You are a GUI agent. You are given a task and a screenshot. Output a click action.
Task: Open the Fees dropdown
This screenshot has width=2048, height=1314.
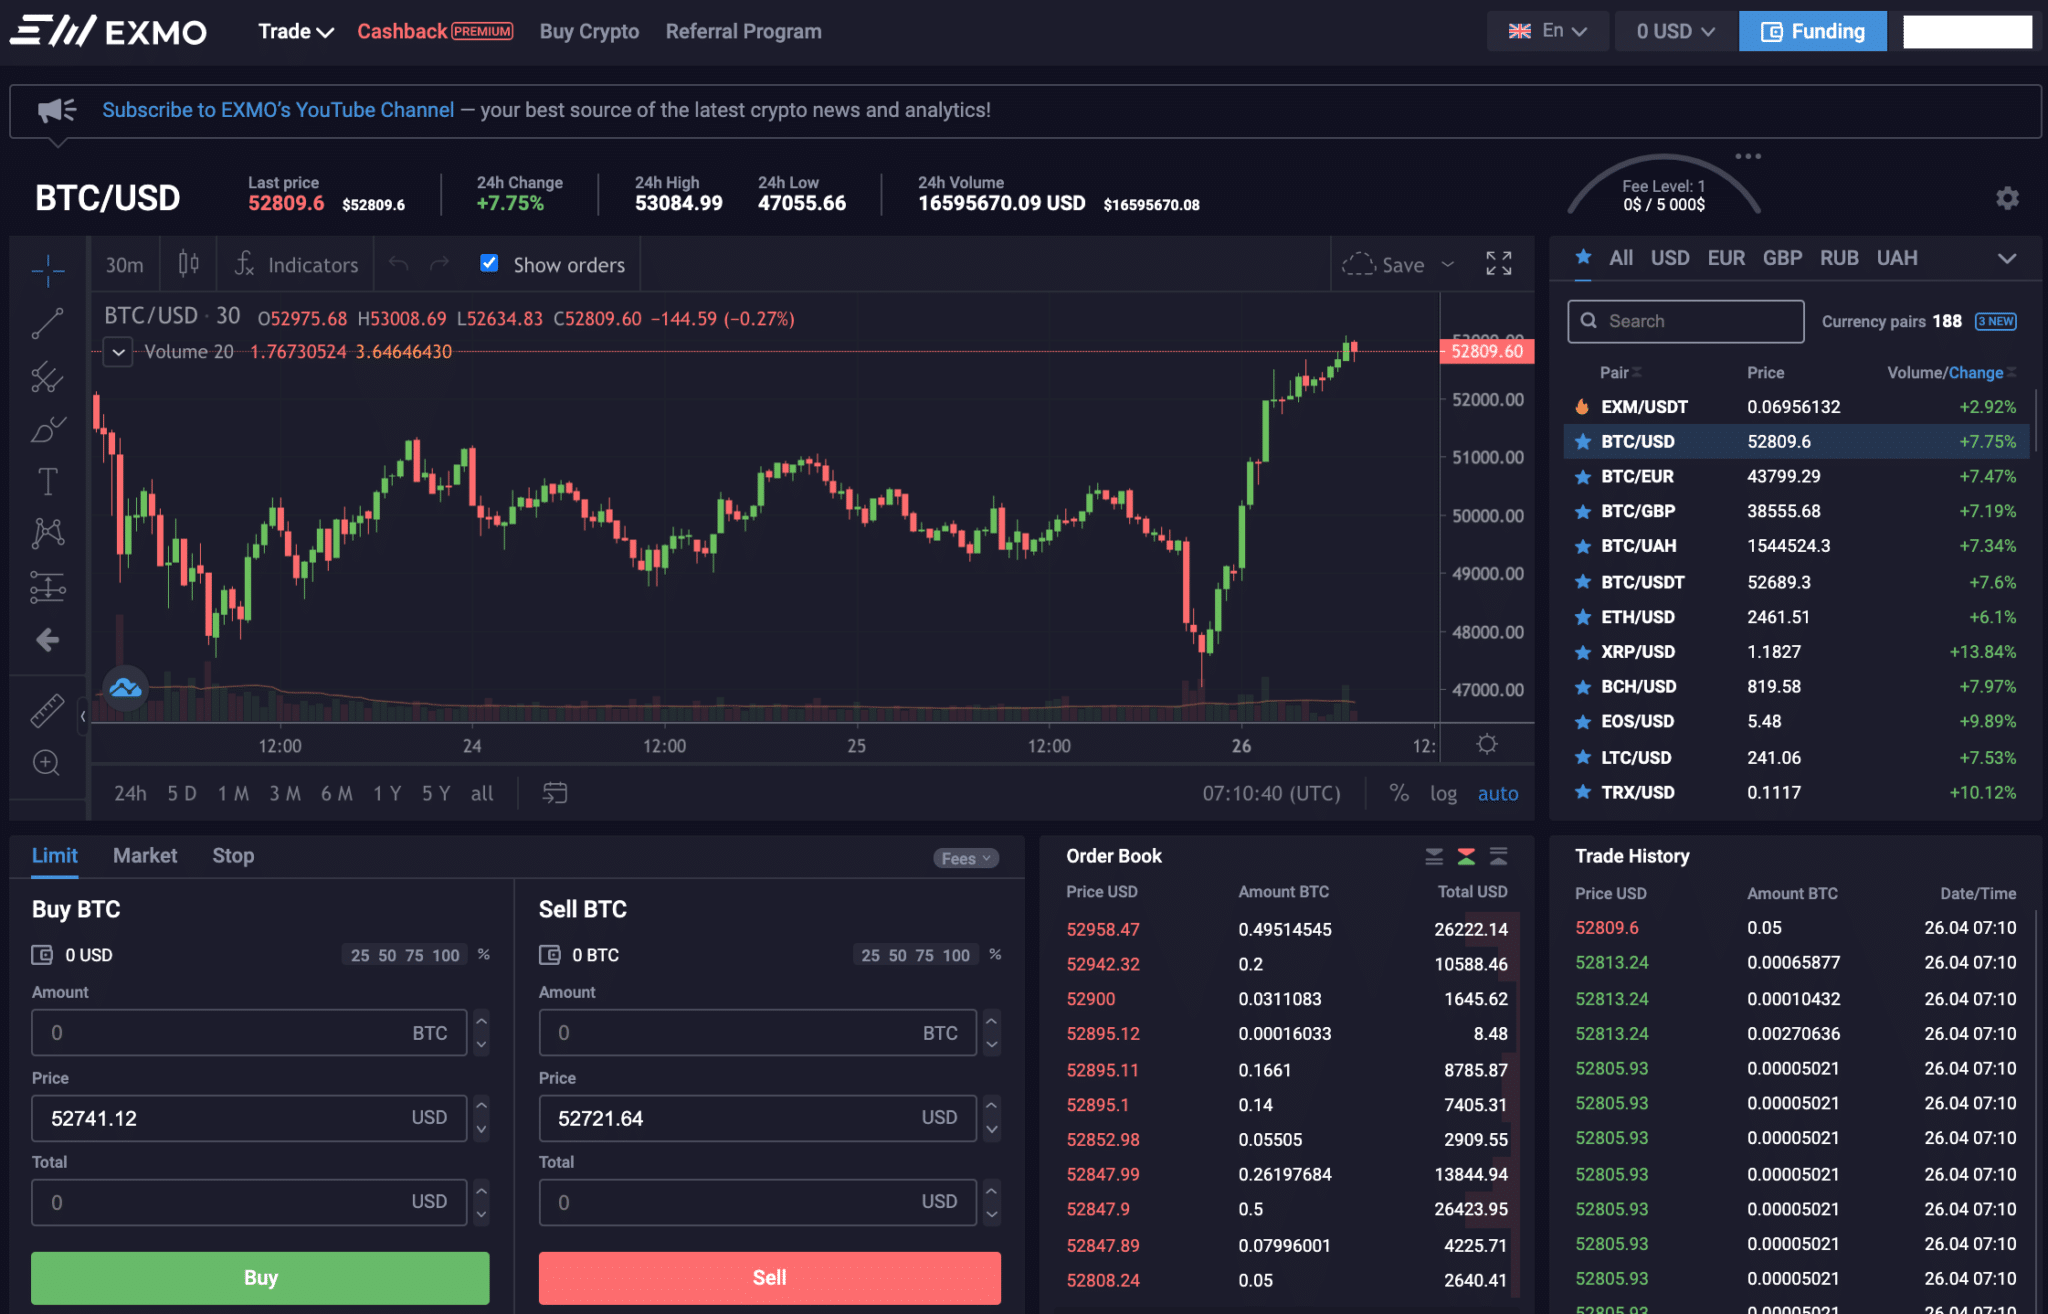[966, 858]
